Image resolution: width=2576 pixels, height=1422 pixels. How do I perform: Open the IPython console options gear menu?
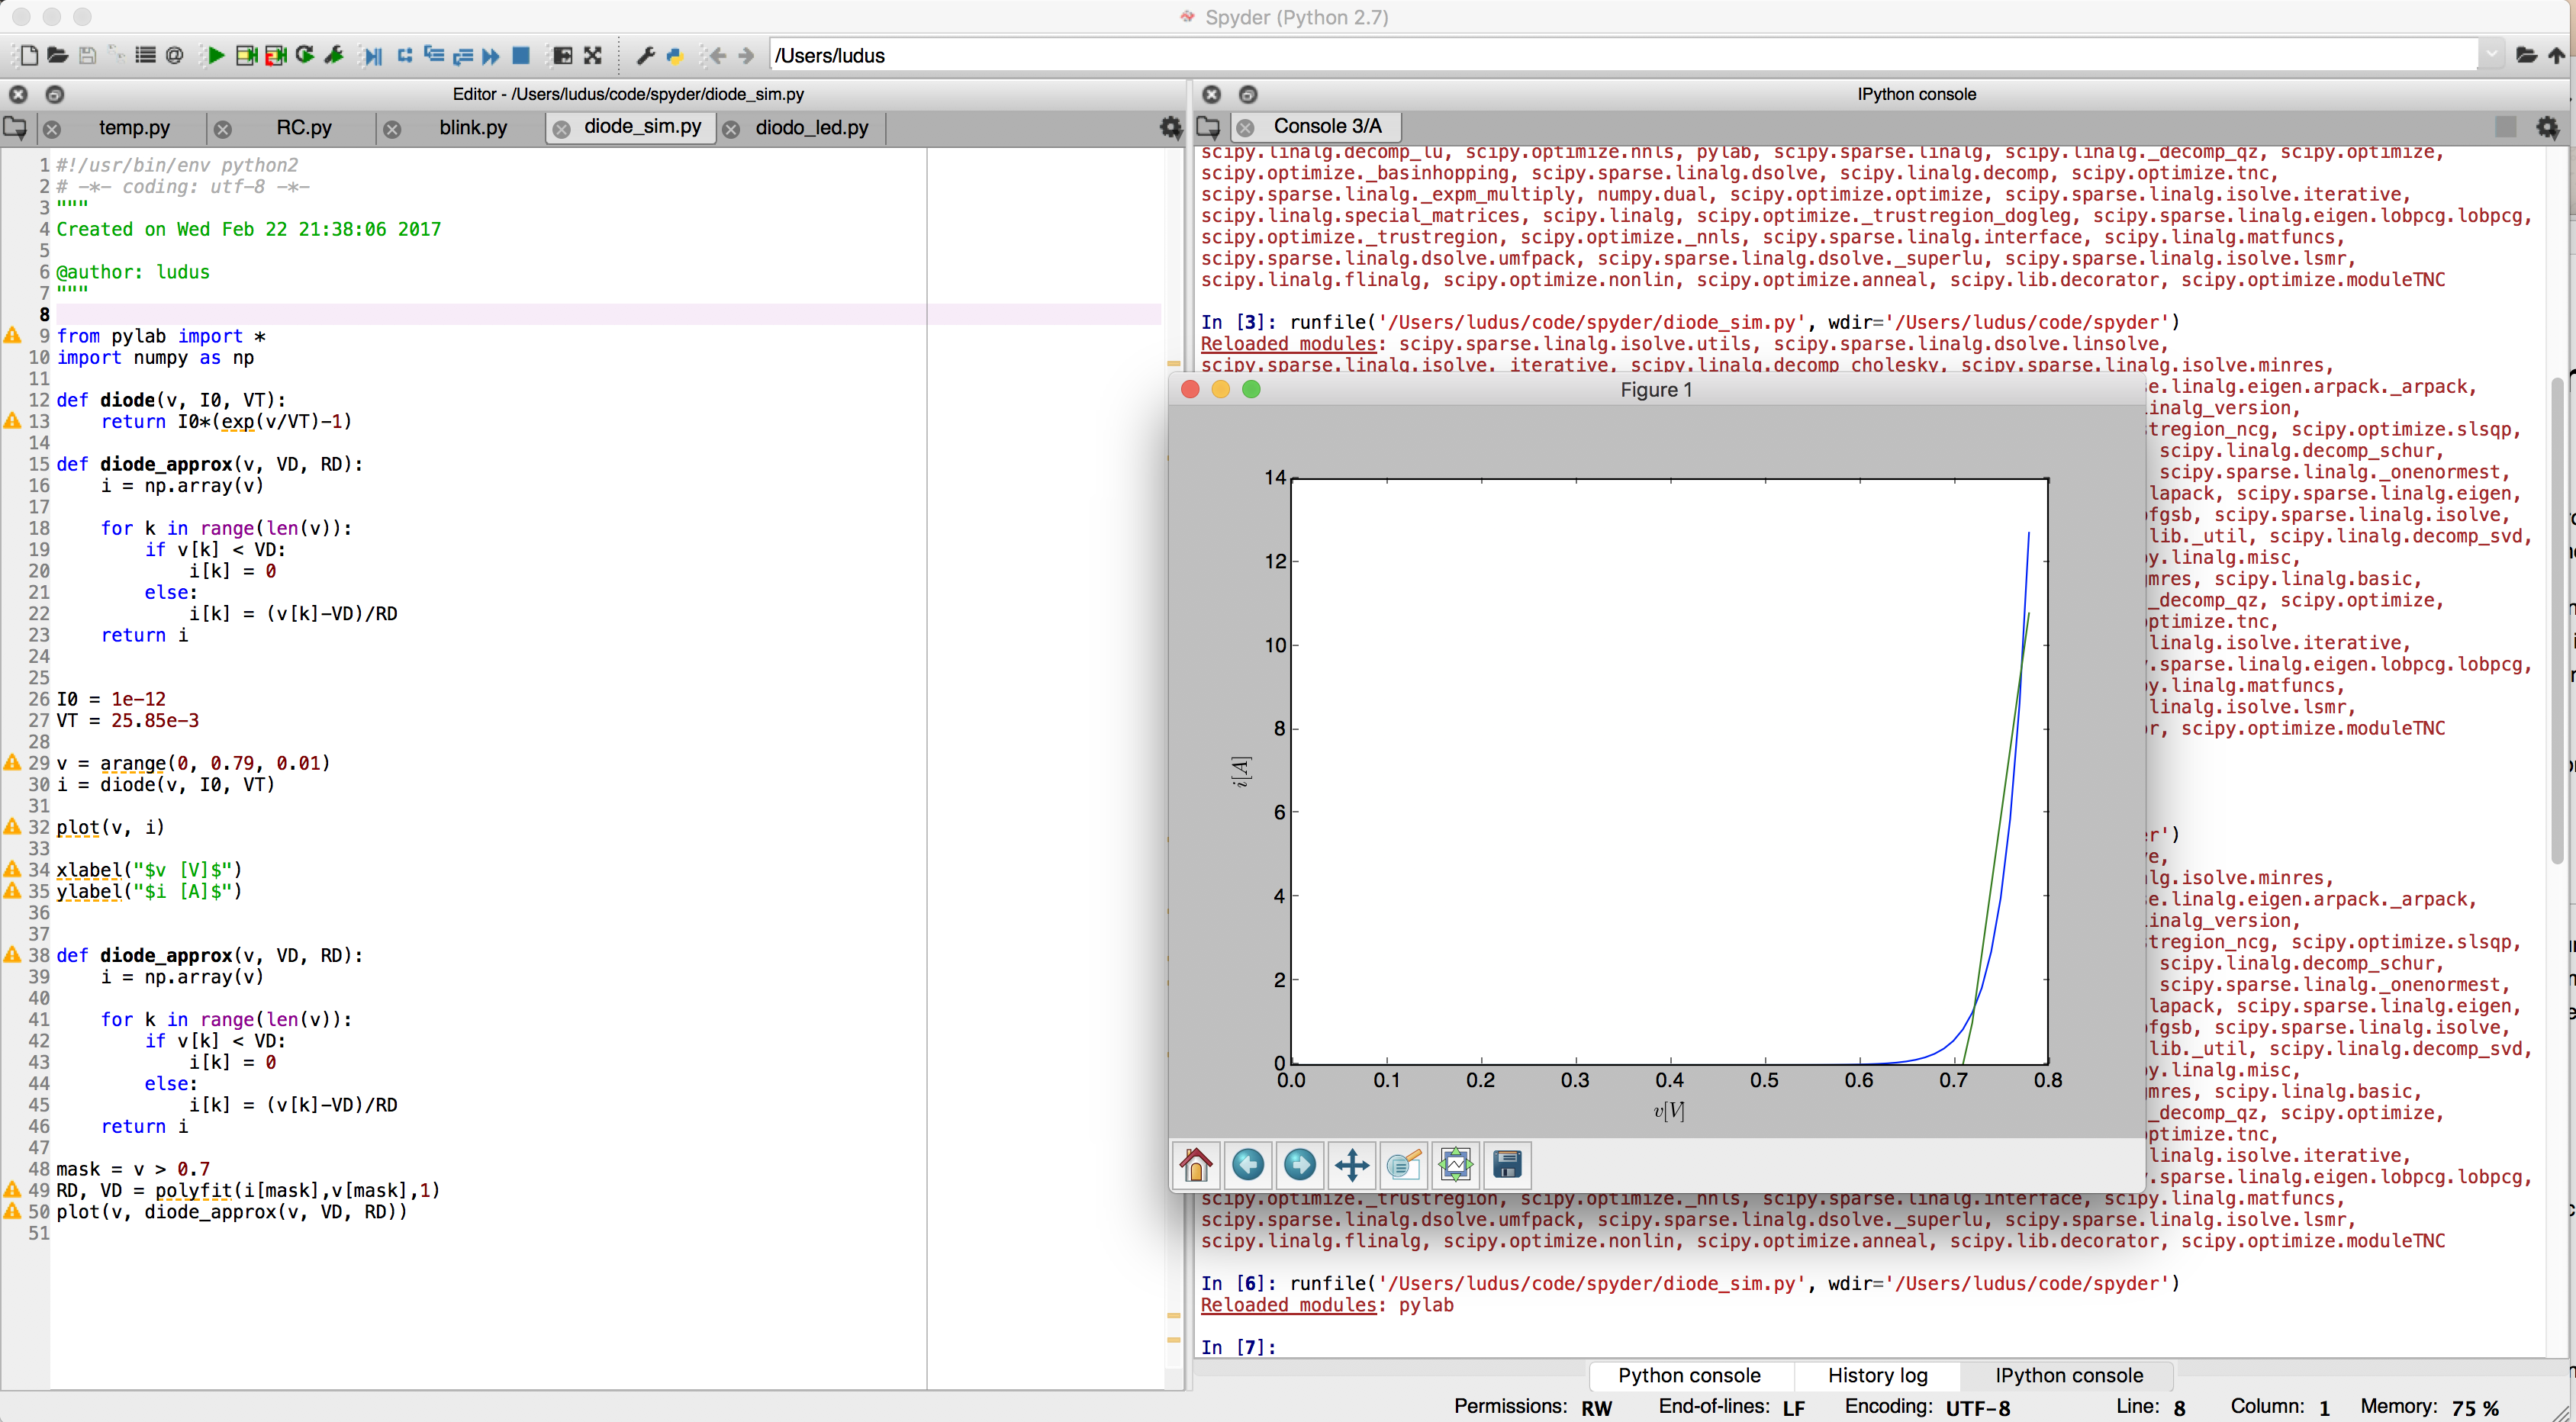pos(2547,127)
